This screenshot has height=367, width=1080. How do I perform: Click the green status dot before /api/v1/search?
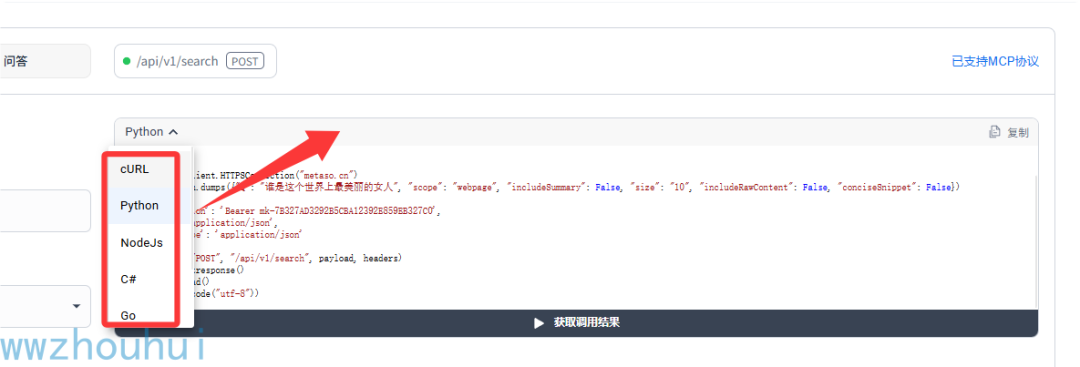click(x=126, y=61)
